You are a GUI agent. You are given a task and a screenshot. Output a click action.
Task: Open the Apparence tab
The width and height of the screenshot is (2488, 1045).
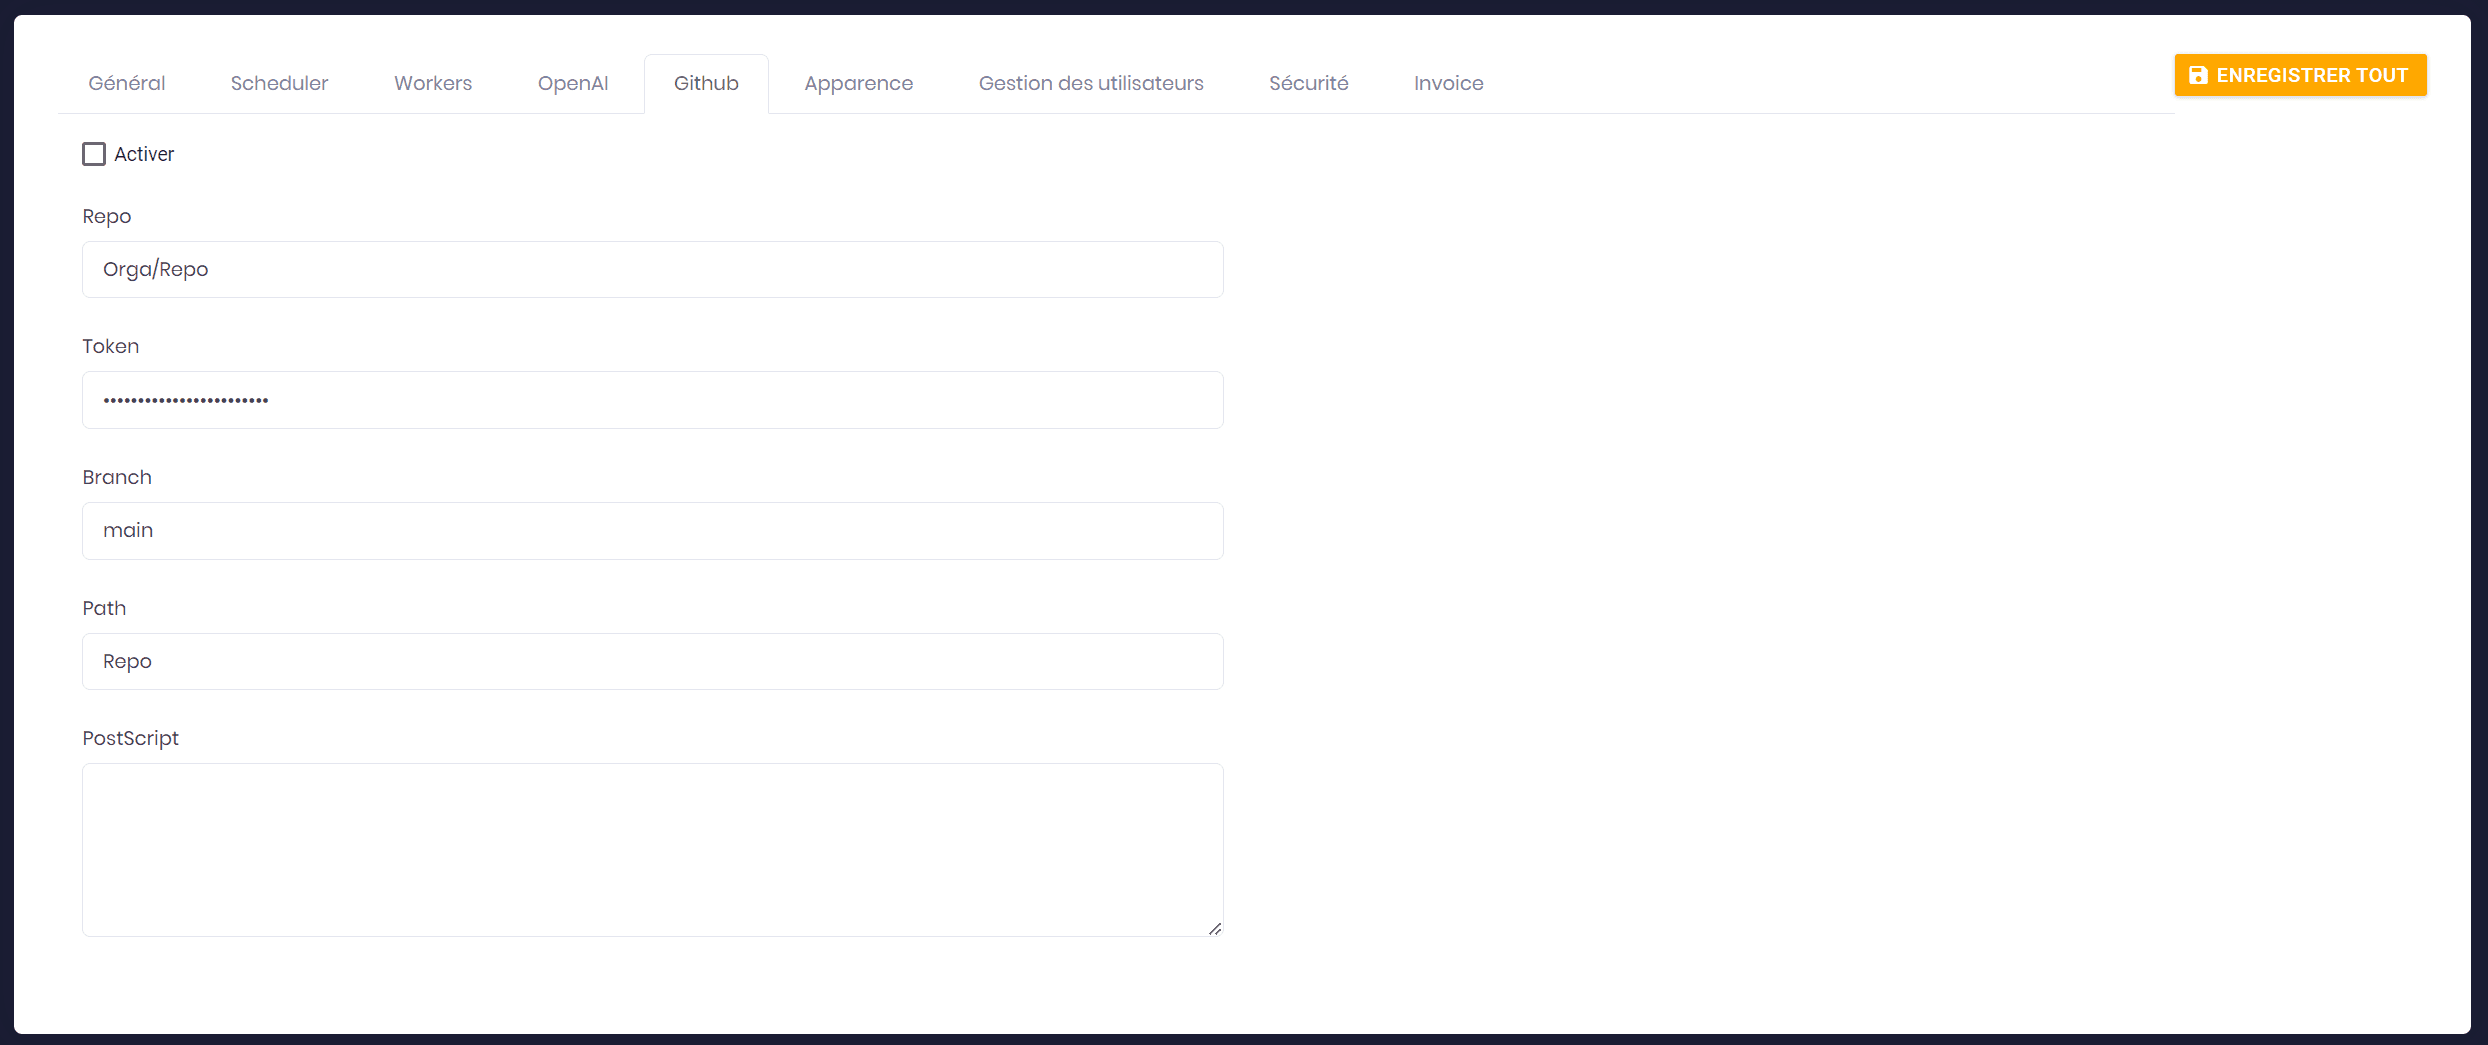click(x=859, y=83)
